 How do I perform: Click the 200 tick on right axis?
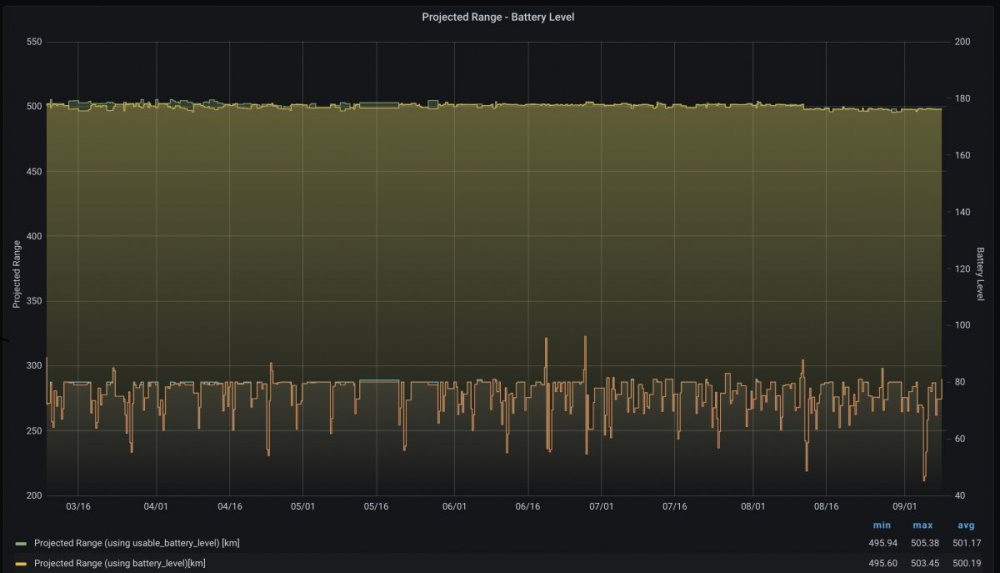(x=962, y=42)
